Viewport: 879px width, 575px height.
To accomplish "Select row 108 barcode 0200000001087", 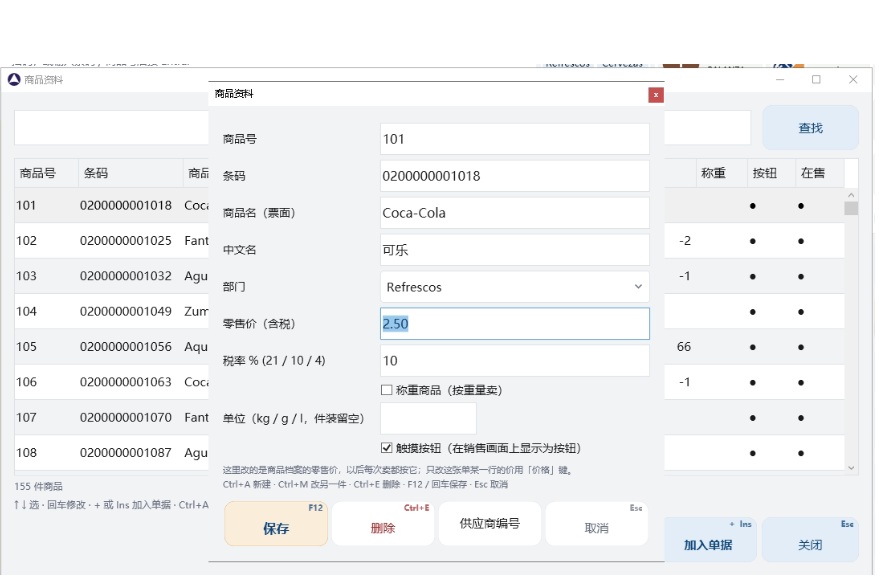I will point(126,453).
